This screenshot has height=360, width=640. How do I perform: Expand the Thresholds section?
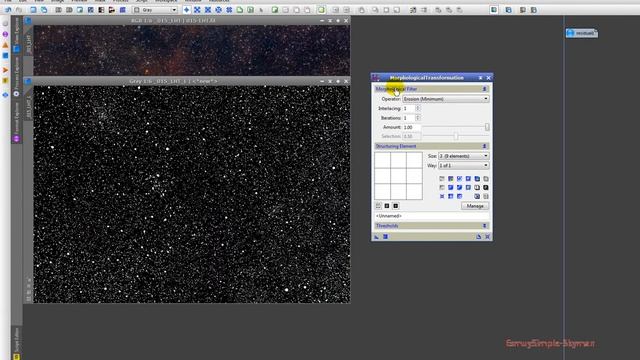point(484,226)
